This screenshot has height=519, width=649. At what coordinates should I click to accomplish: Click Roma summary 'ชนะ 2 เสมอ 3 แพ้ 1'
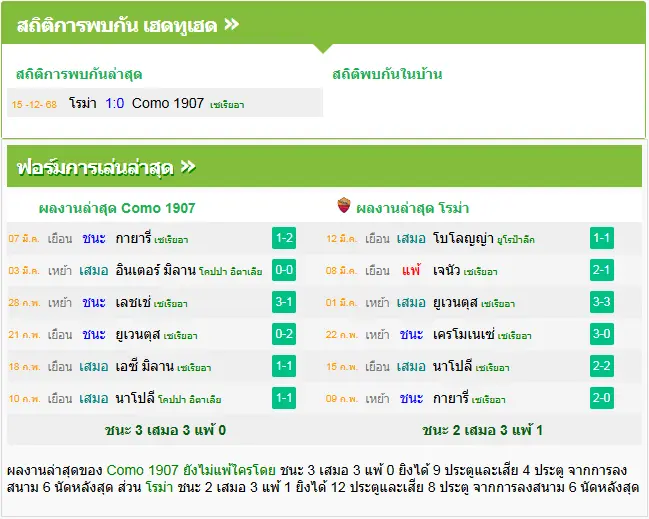482,430
